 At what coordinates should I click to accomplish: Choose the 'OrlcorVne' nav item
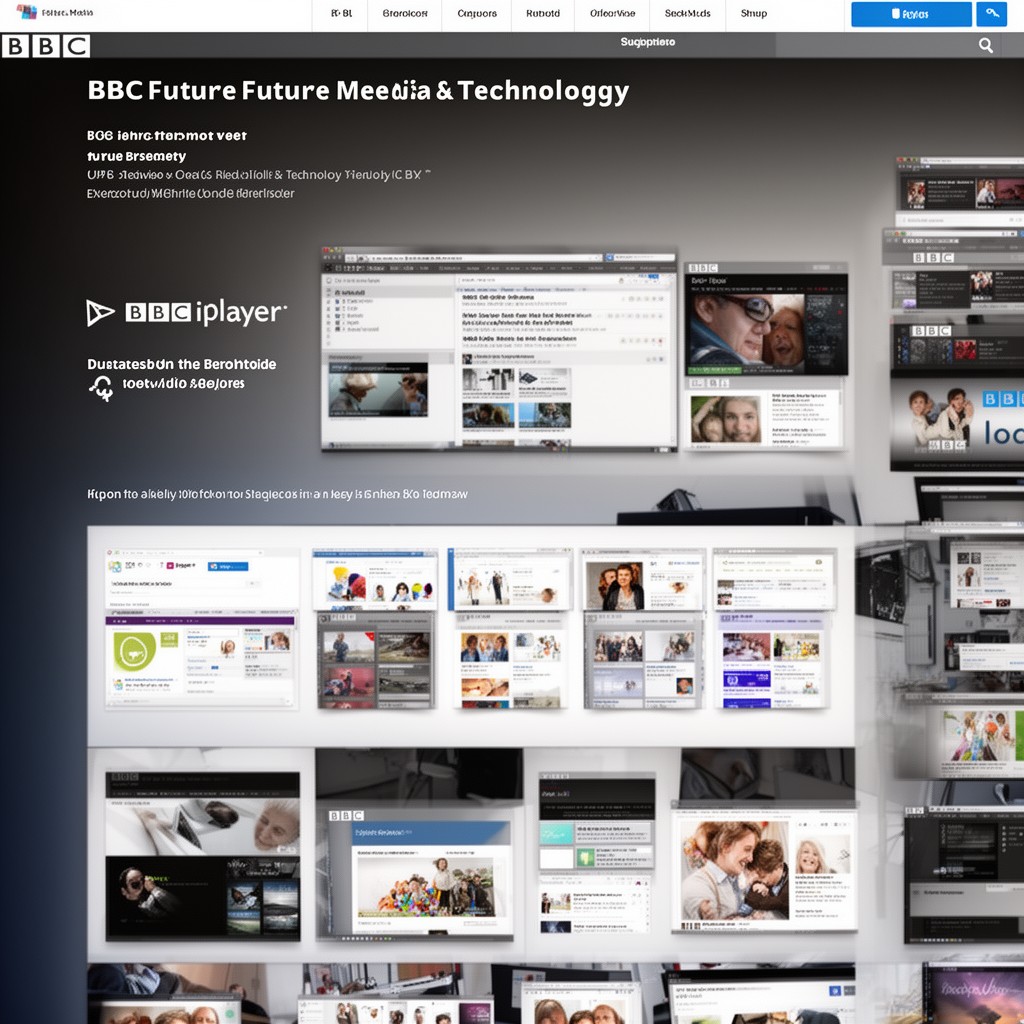[x=613, y=13]
